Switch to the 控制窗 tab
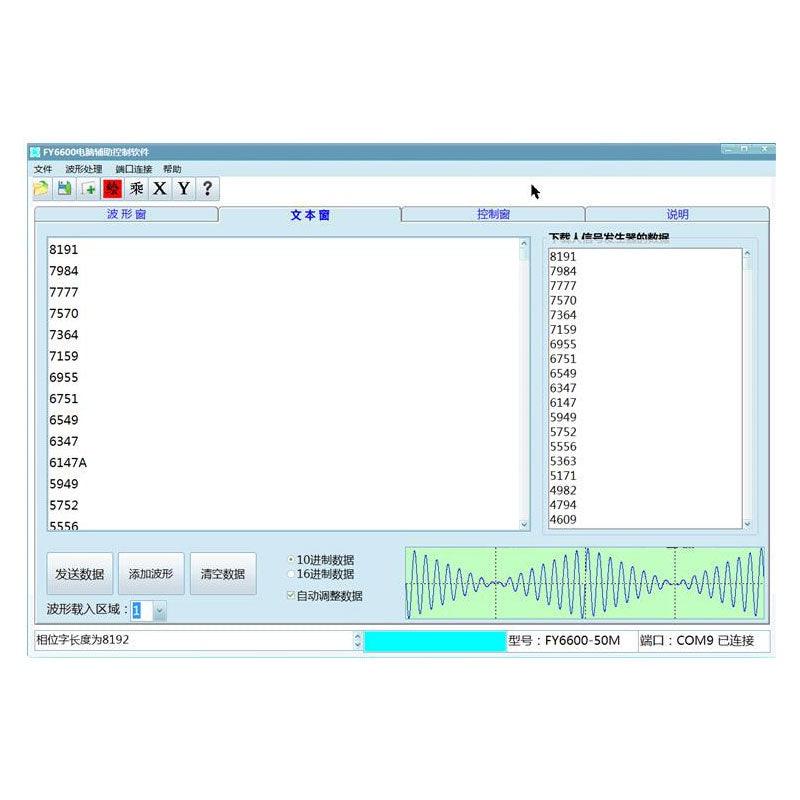Viewport: 800px width, 800px height. pos(493,214)
